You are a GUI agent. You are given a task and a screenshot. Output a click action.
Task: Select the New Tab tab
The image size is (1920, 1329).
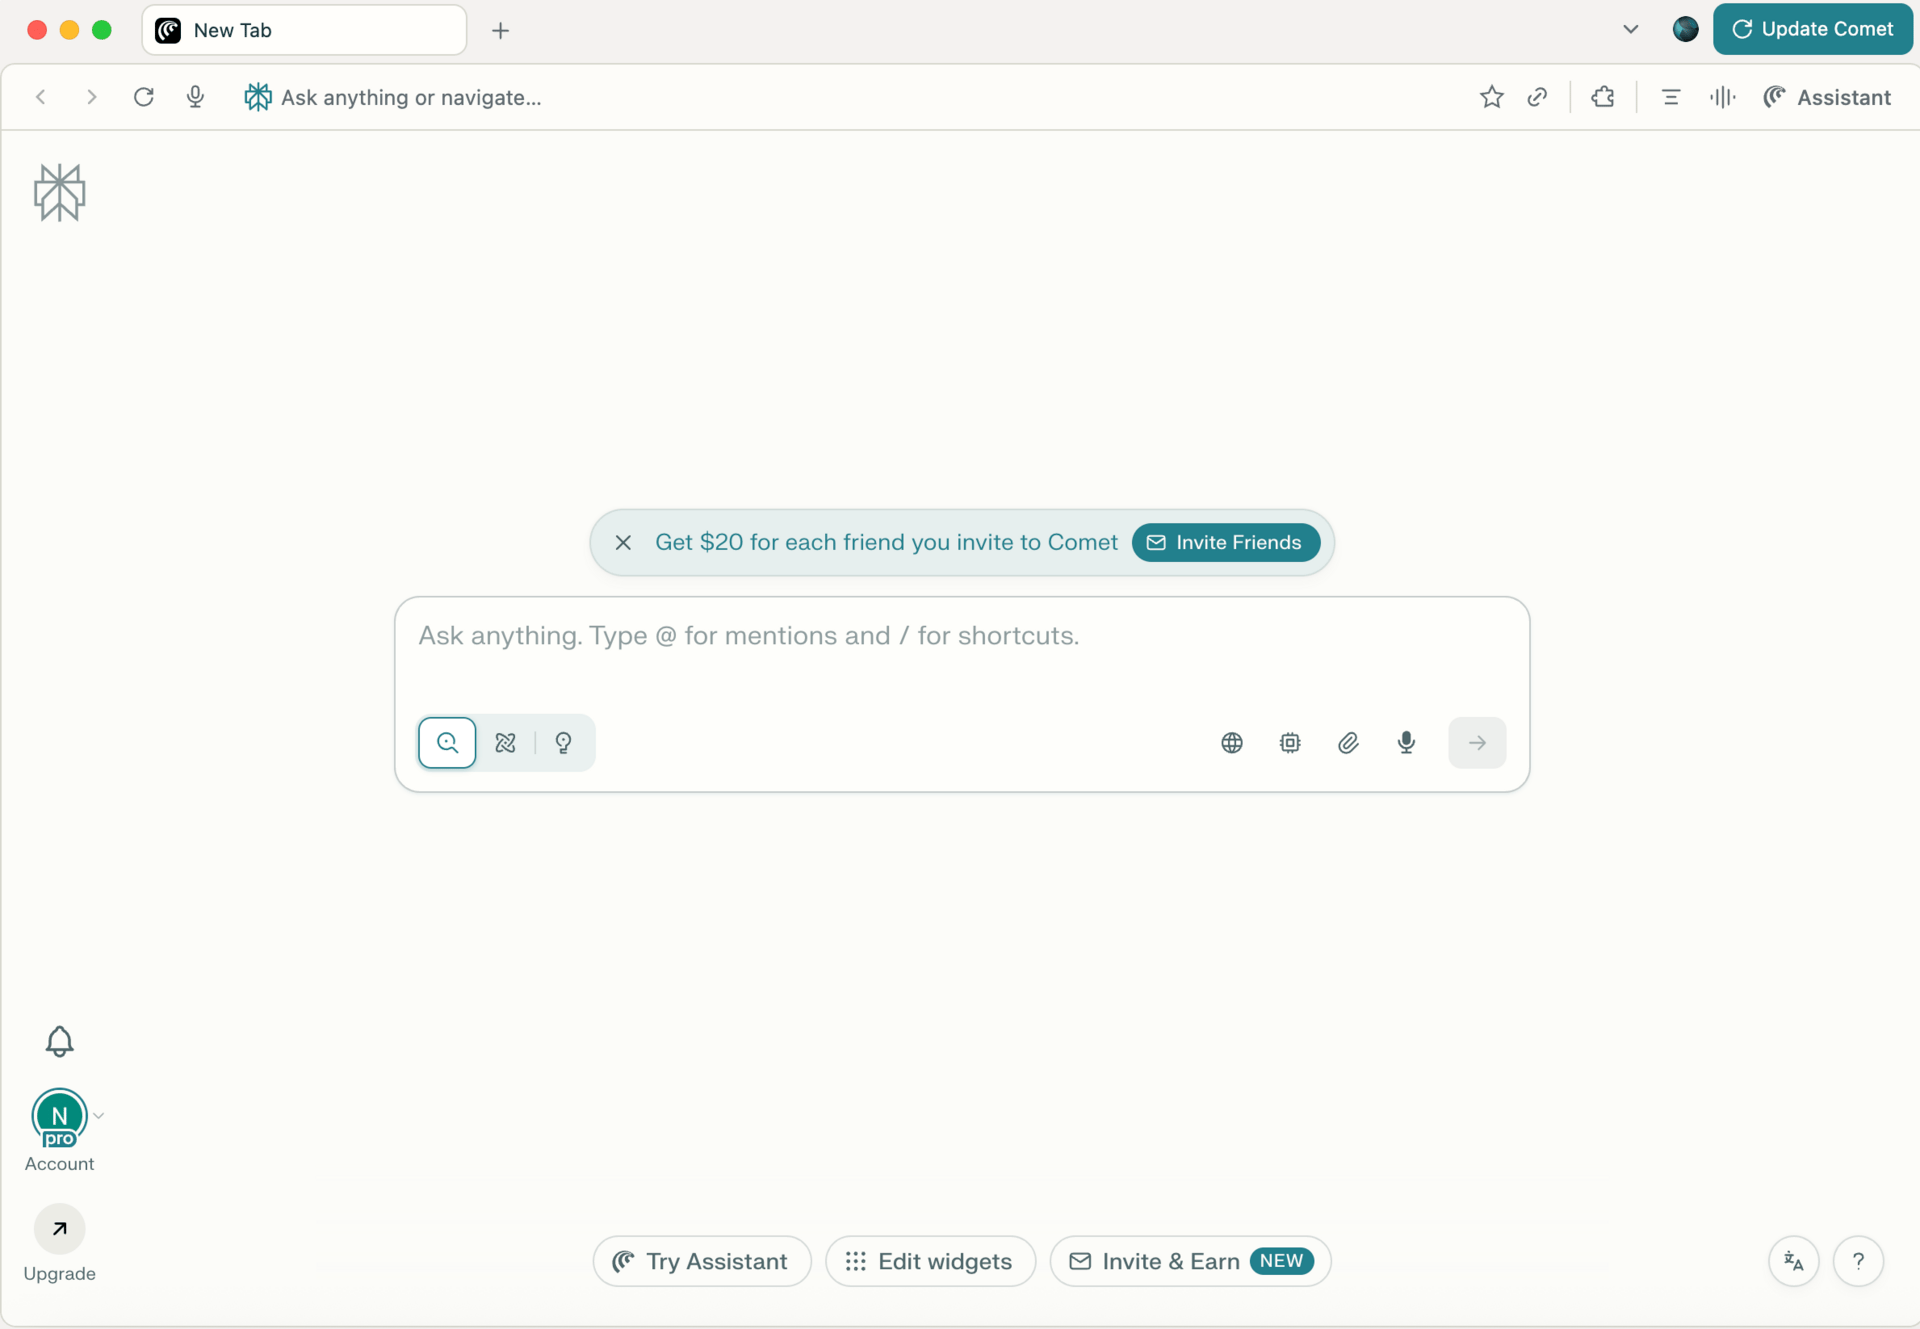coord(304,30)
